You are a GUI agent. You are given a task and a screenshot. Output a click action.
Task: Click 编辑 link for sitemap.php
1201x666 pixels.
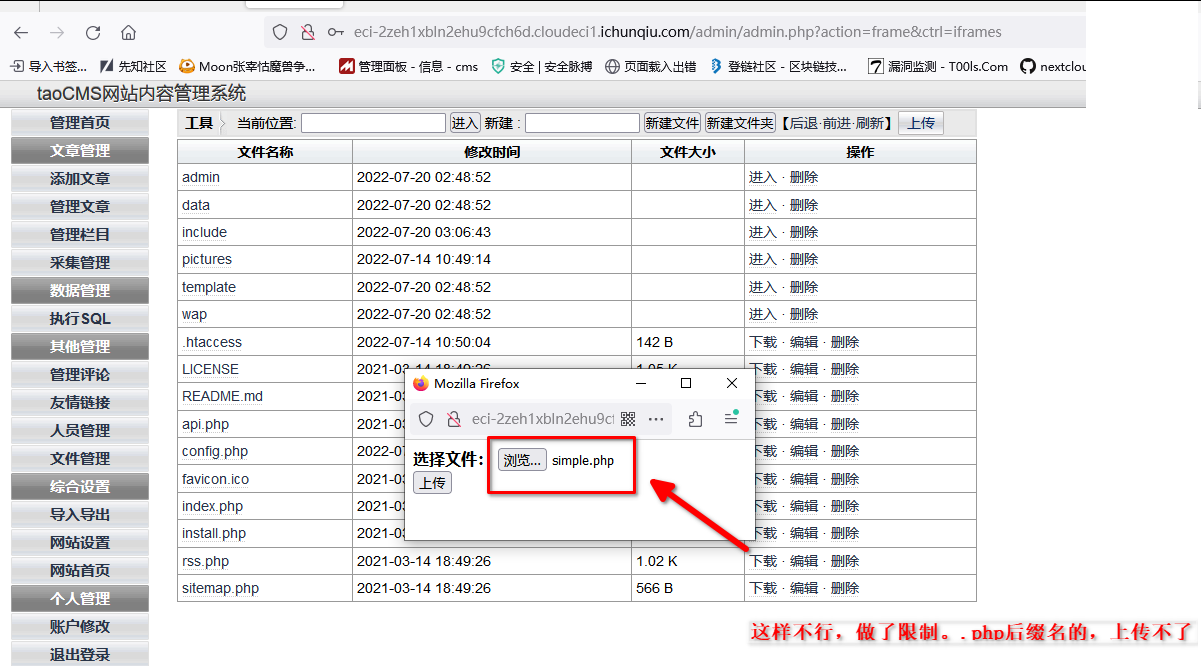(x=804, y=588)
